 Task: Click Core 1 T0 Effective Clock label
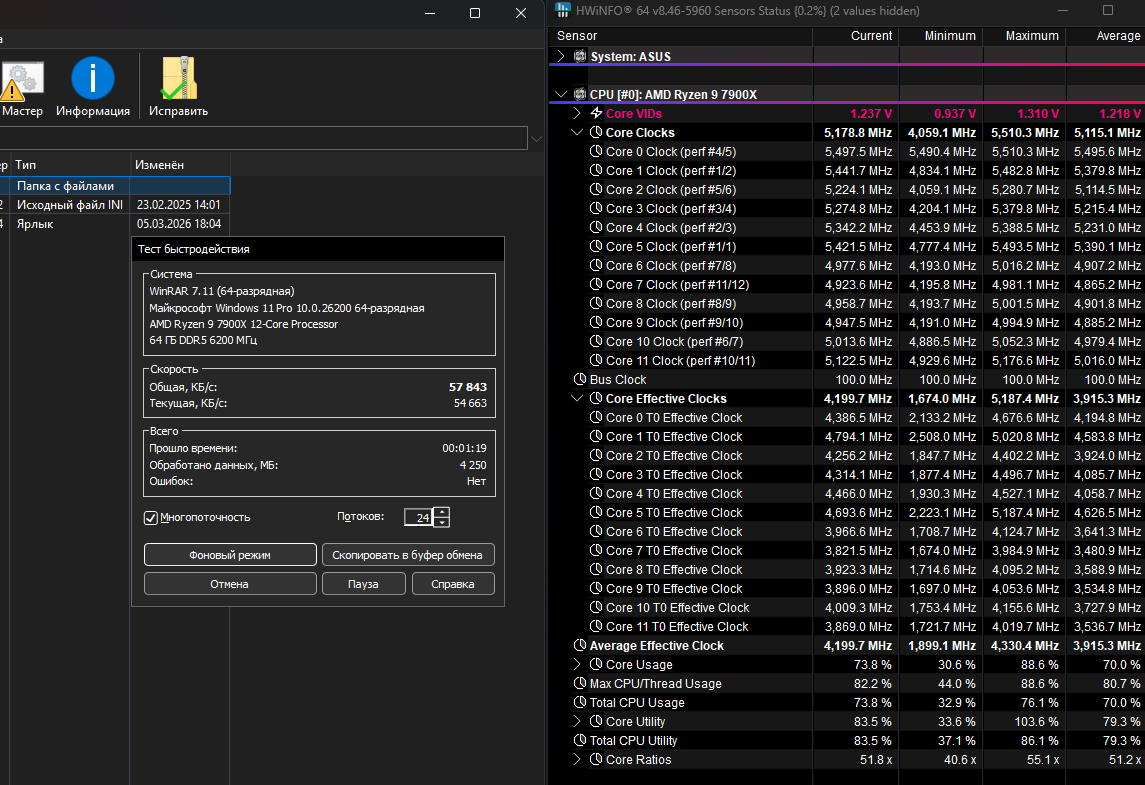[x=674, y=436]
